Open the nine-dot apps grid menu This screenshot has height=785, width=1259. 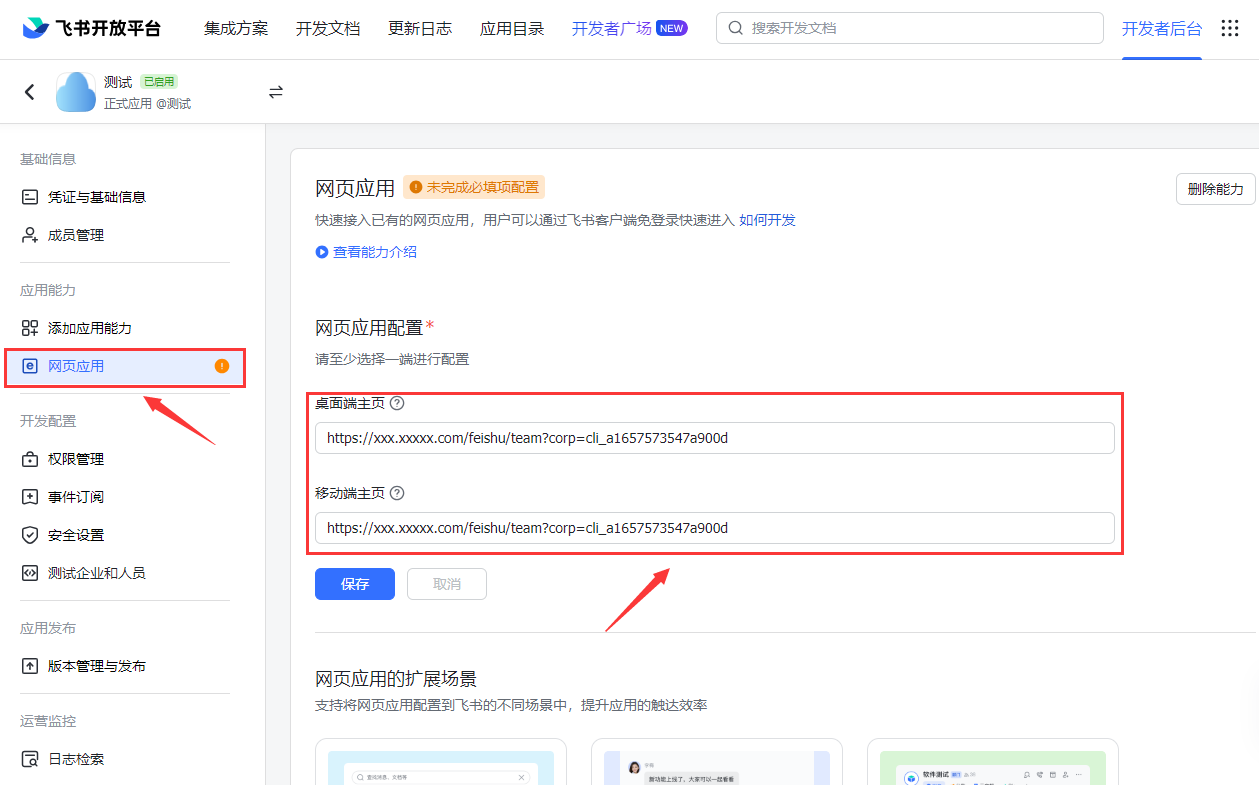point(1230,28)
